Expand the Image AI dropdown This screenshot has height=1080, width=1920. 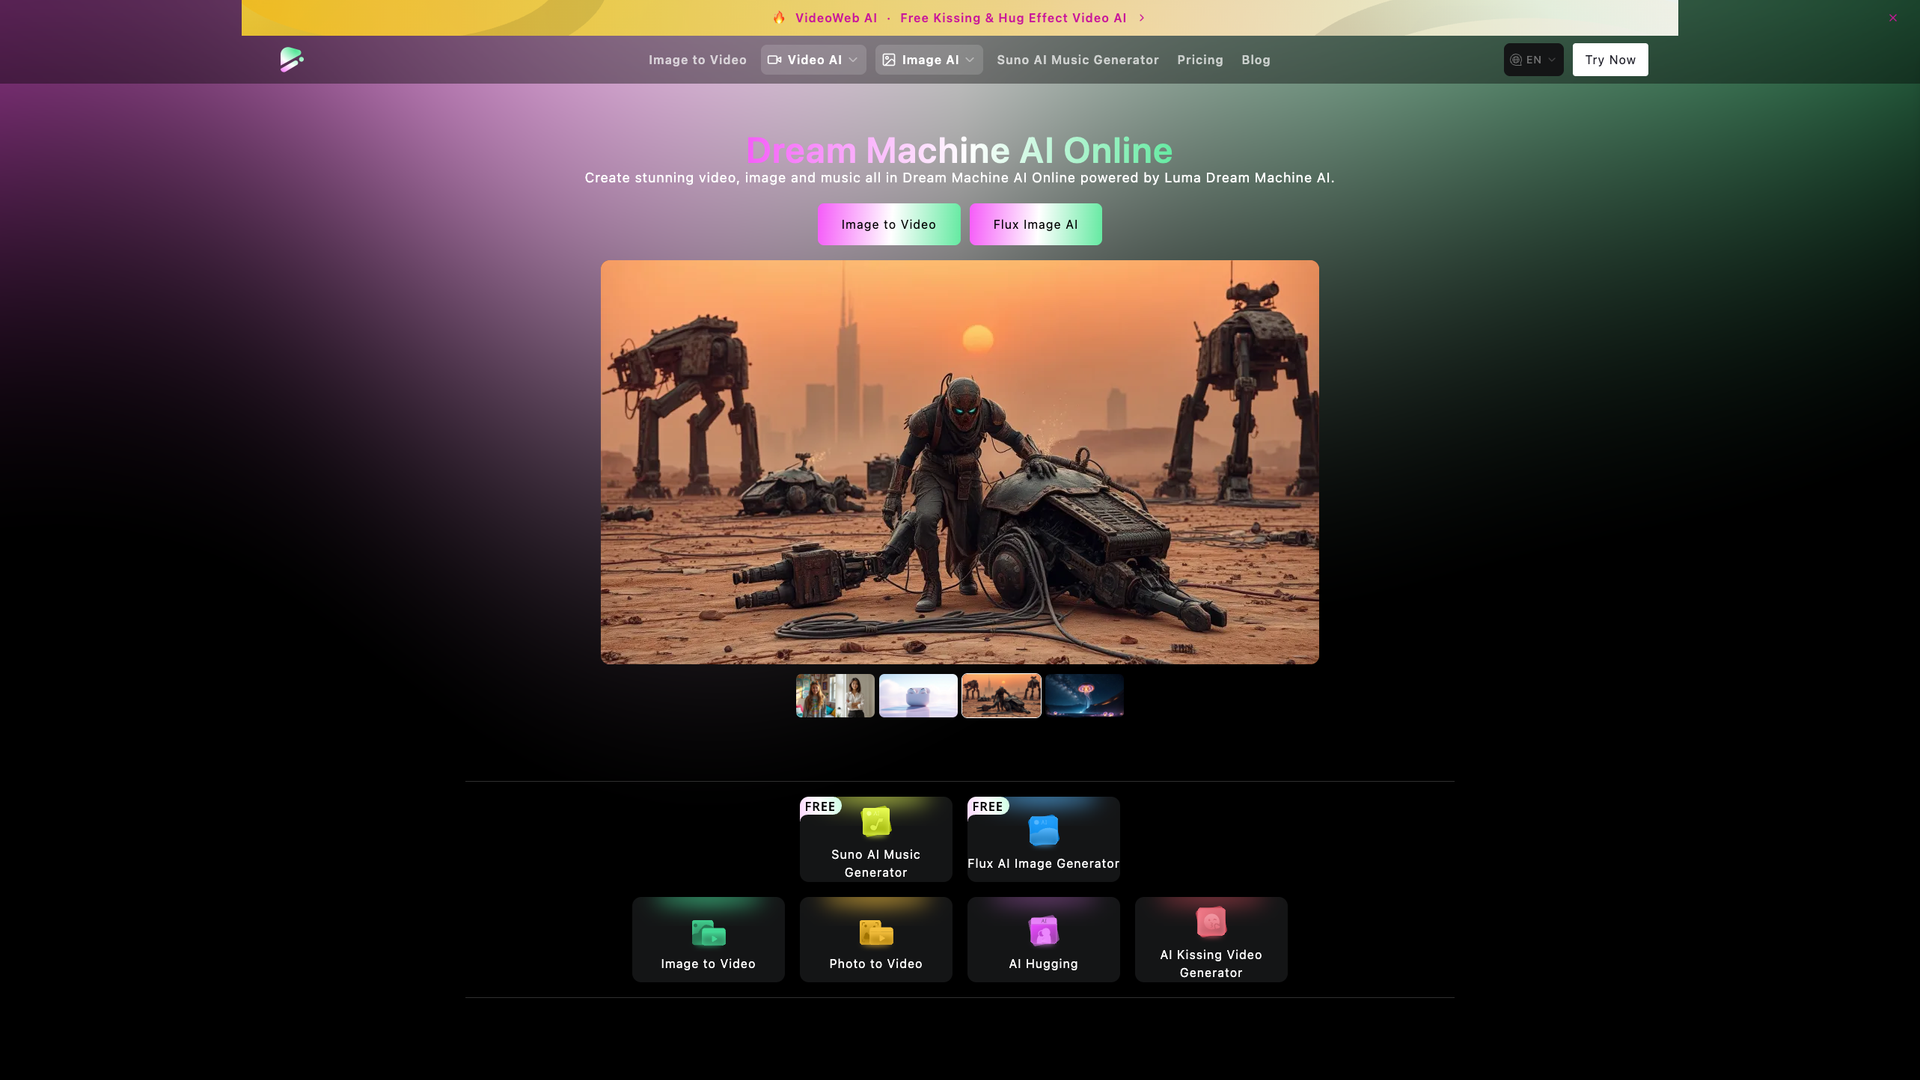coord(928,59)
